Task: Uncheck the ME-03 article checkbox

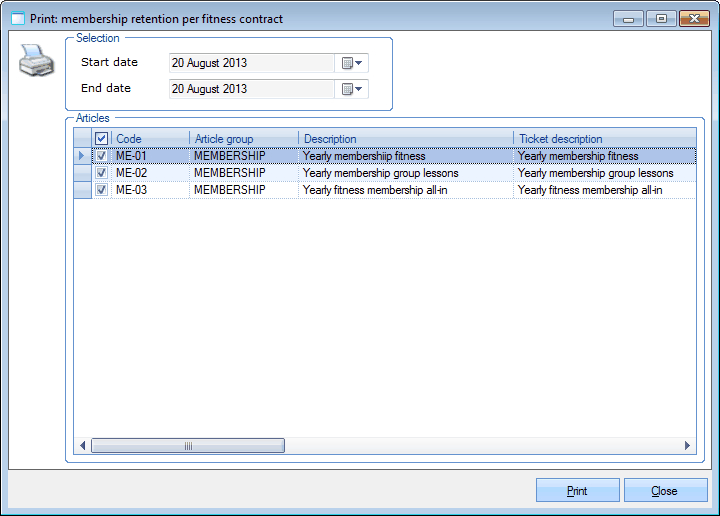Action: click(x=101, y=190)
